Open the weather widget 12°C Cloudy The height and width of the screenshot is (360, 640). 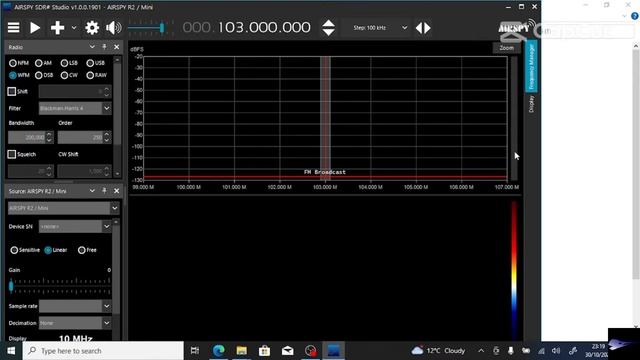coord(438,351)
